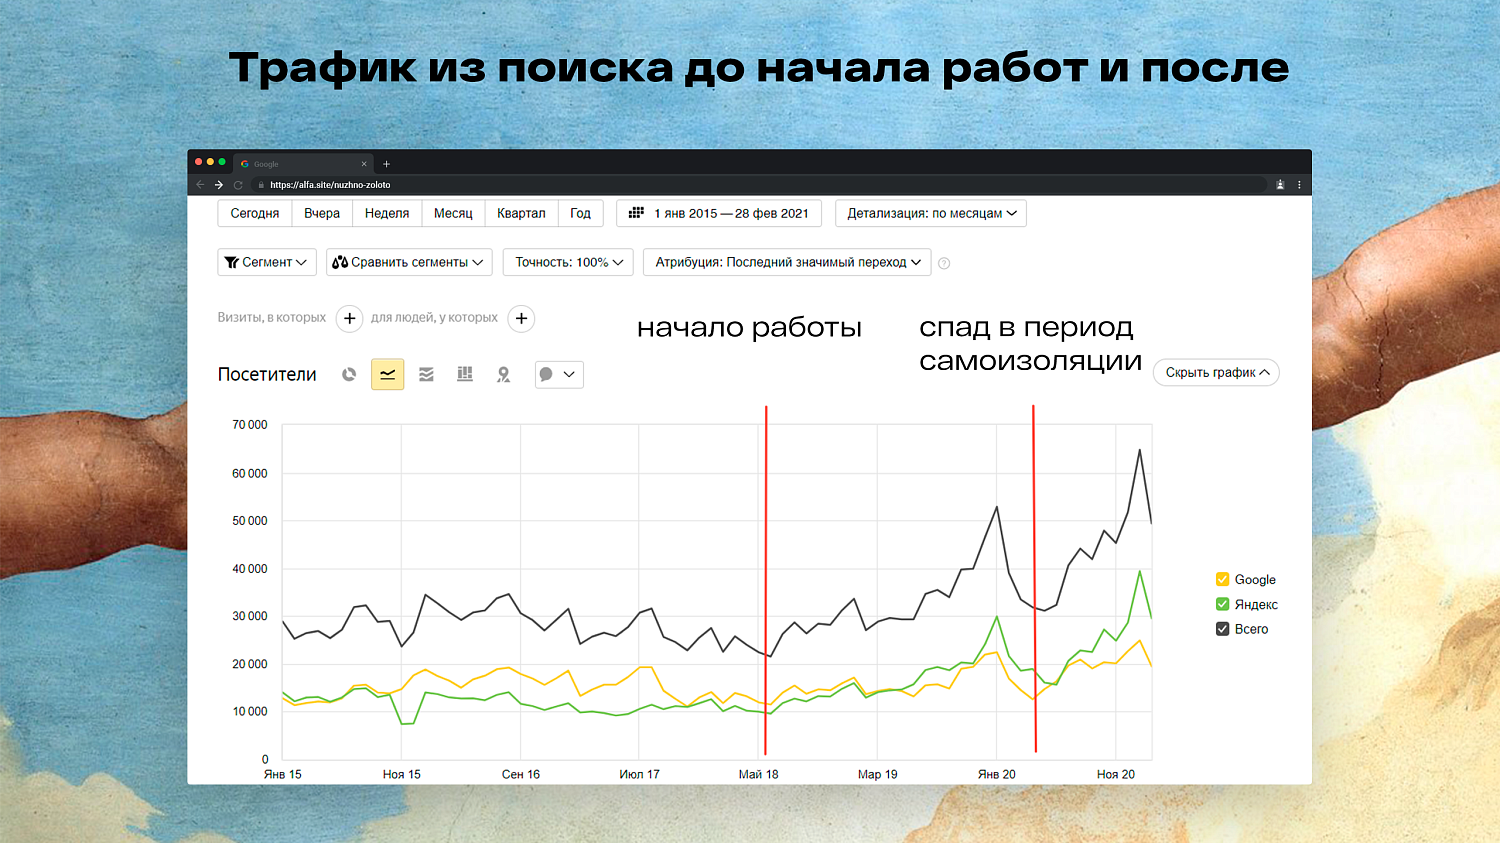Open the Сравнить сегменты option
1500x843 pixels.
coord(408,262)
